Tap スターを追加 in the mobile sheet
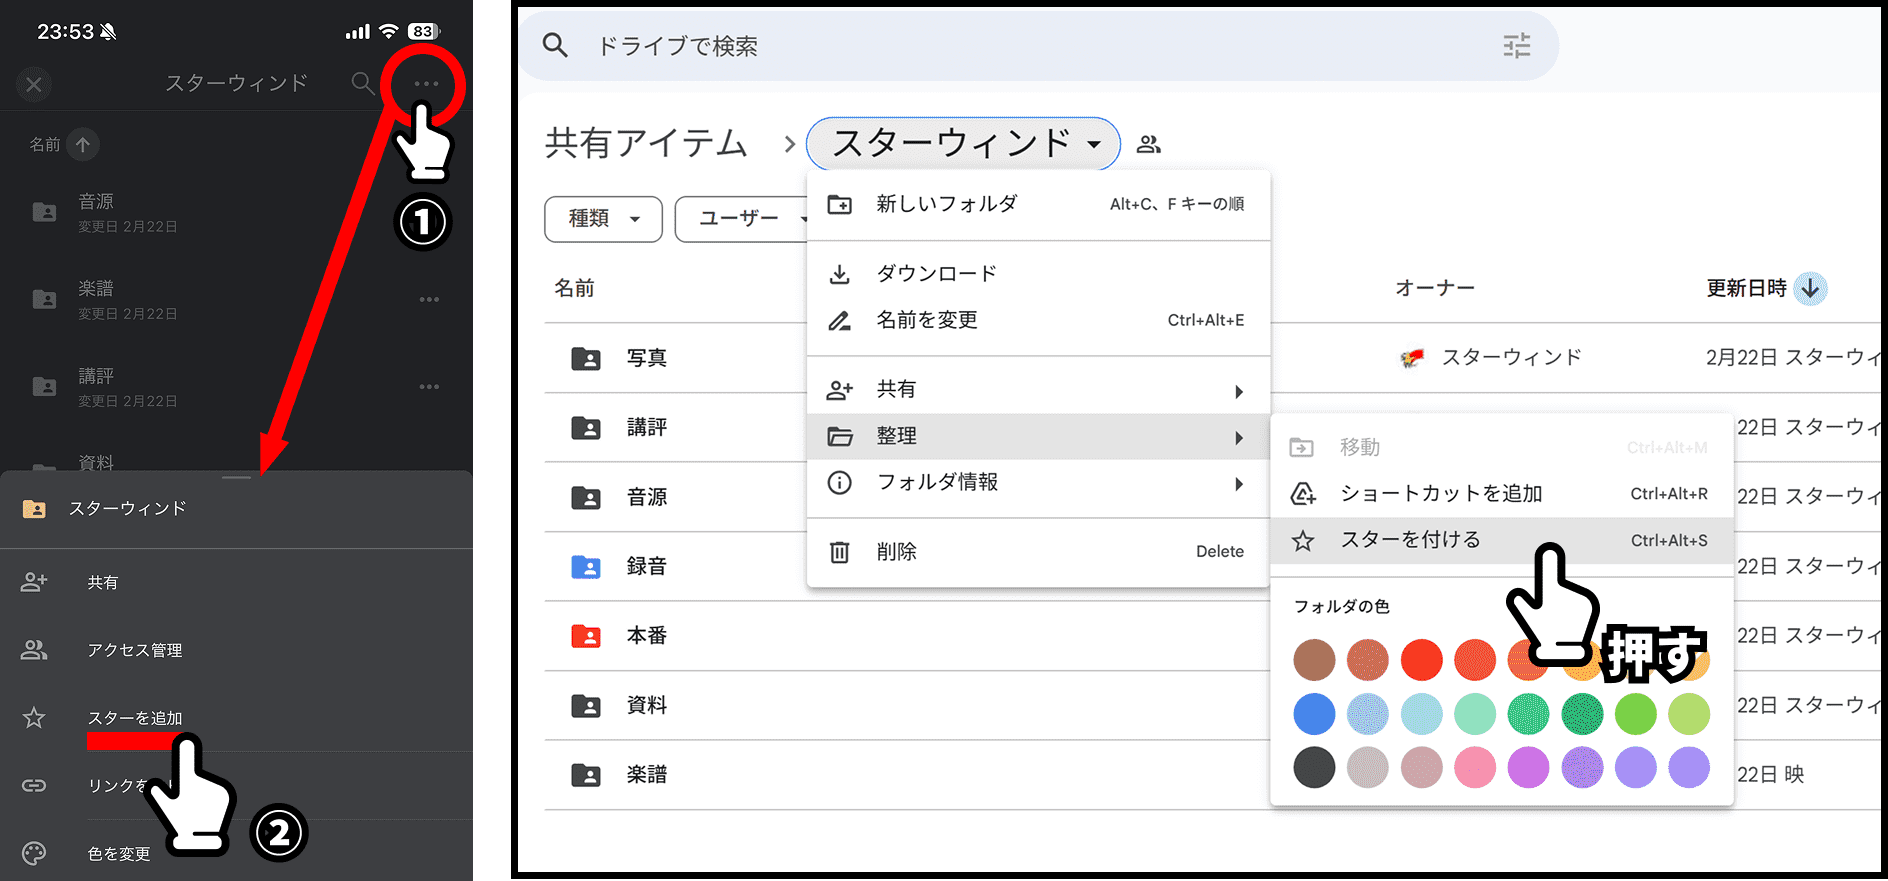Screen dimensions: 1888x881 pos(134,718)
